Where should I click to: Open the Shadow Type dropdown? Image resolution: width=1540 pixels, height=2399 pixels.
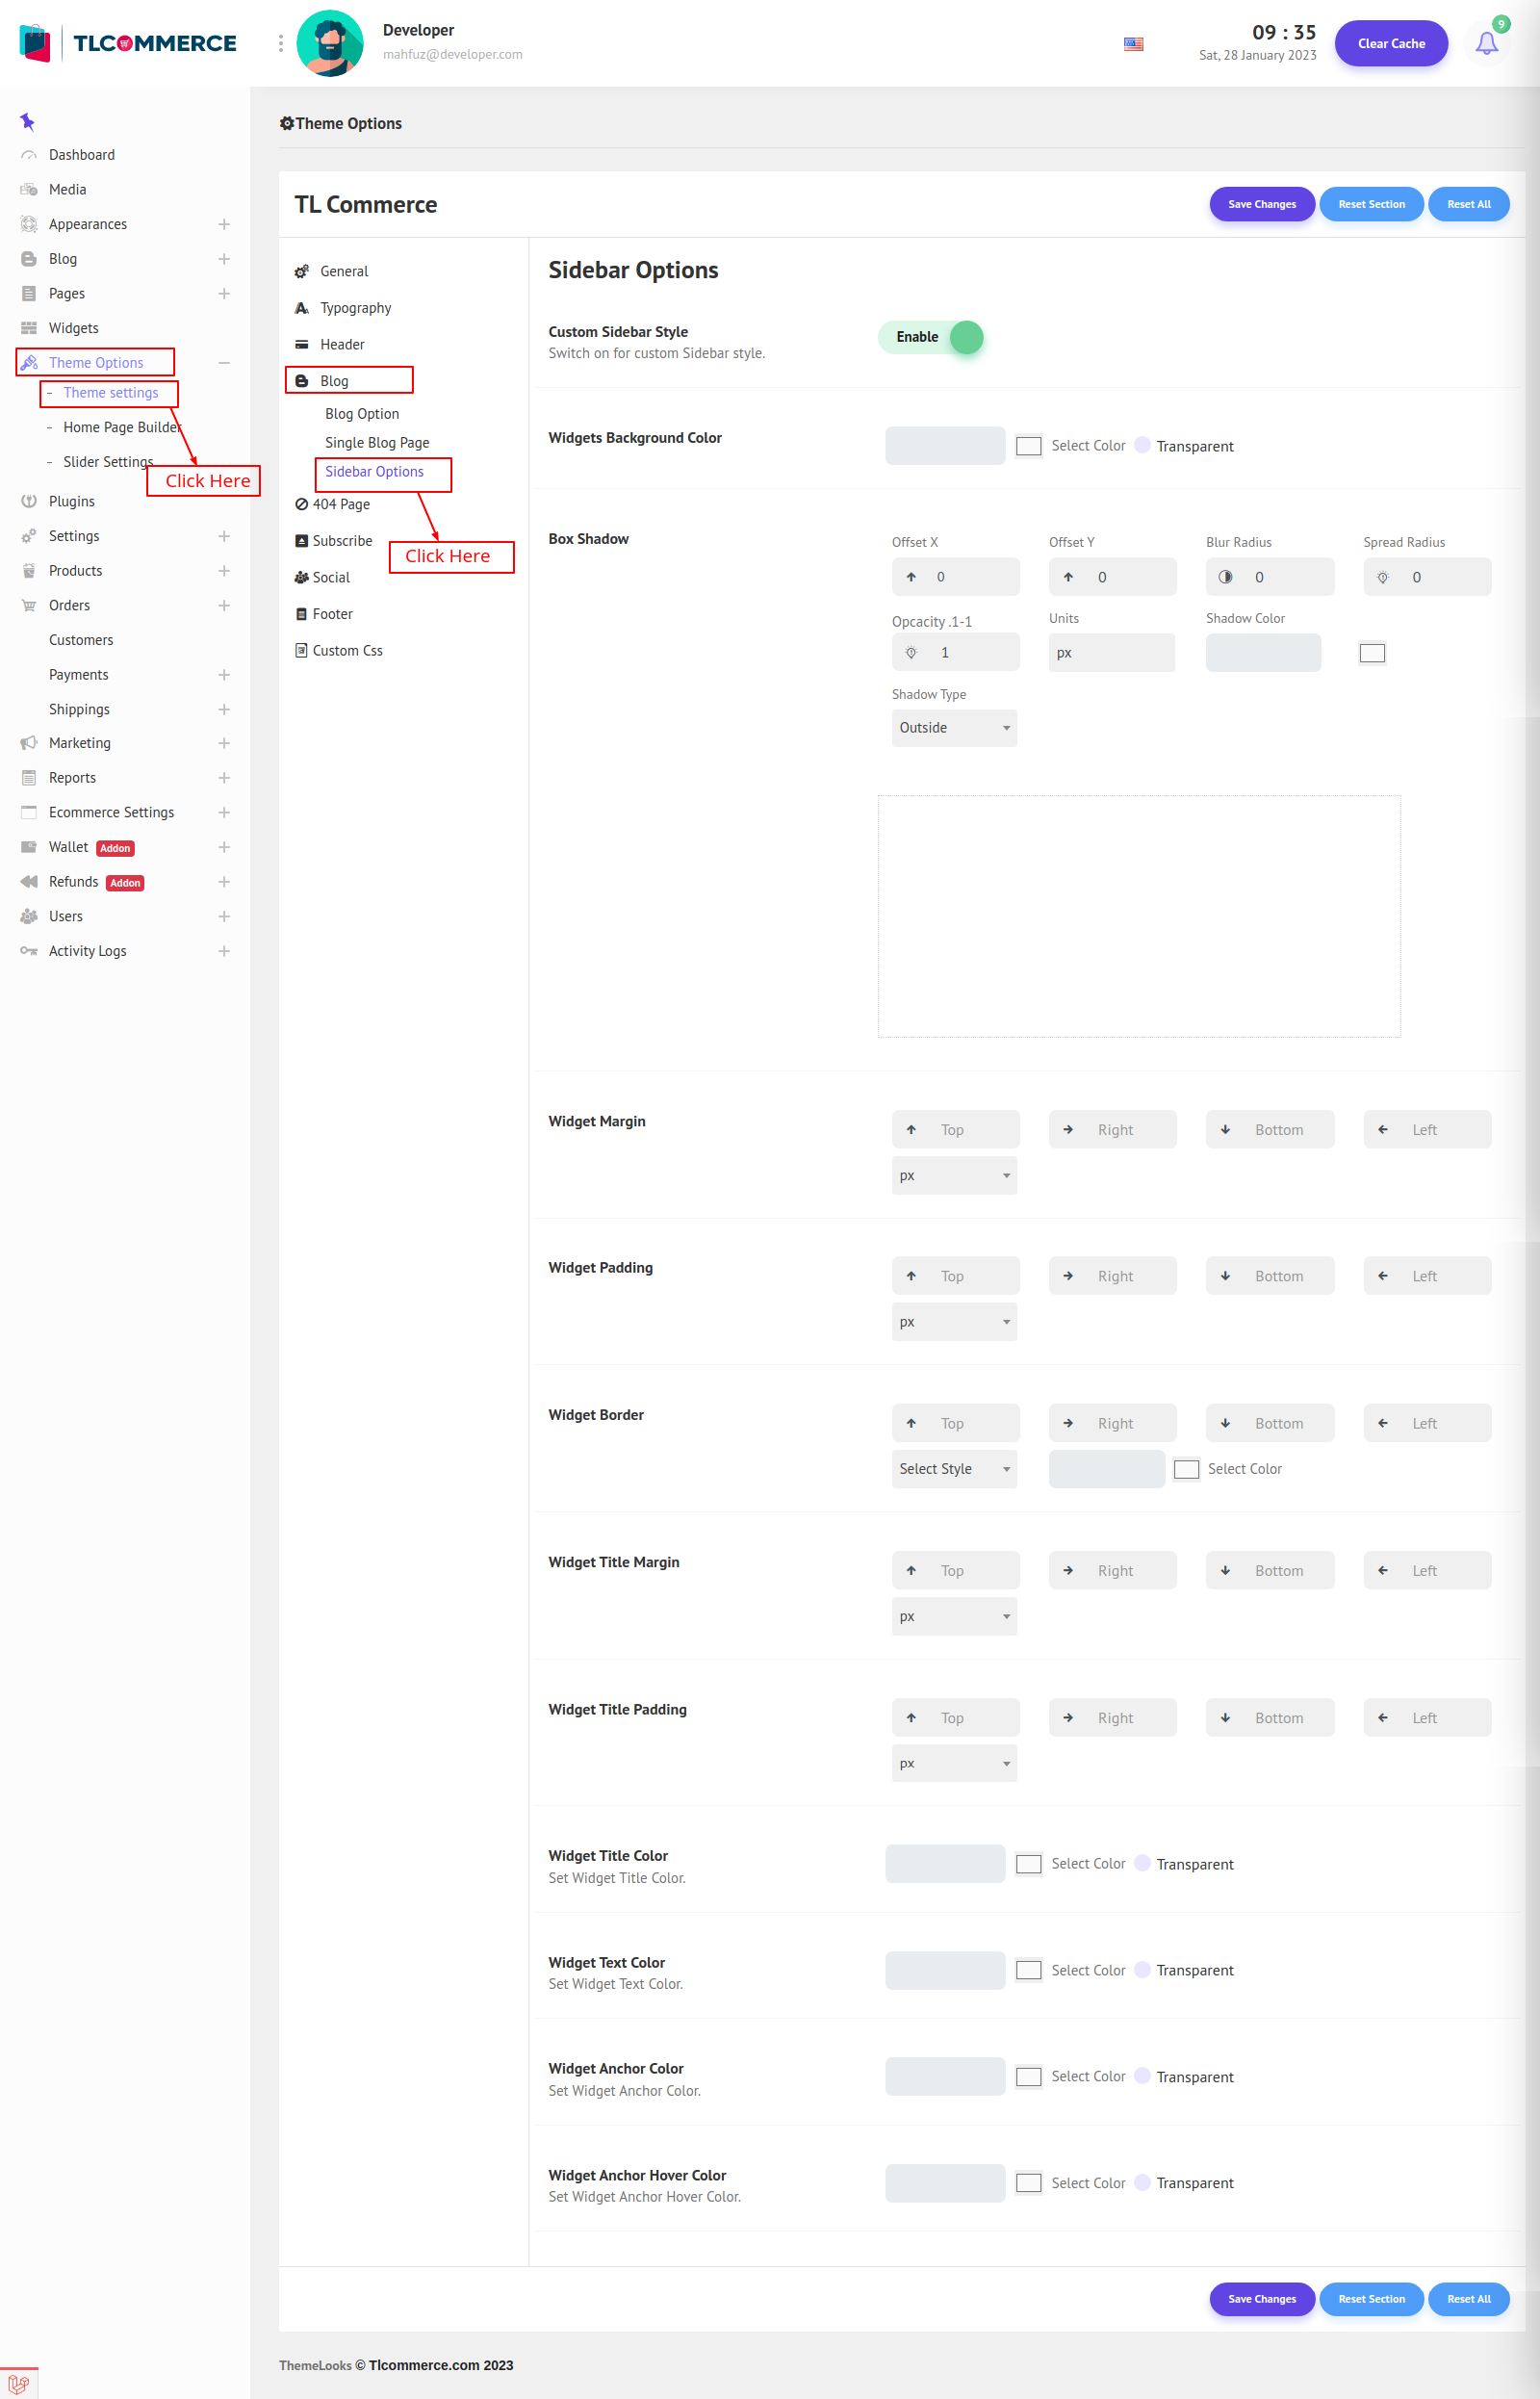[953, 728]
